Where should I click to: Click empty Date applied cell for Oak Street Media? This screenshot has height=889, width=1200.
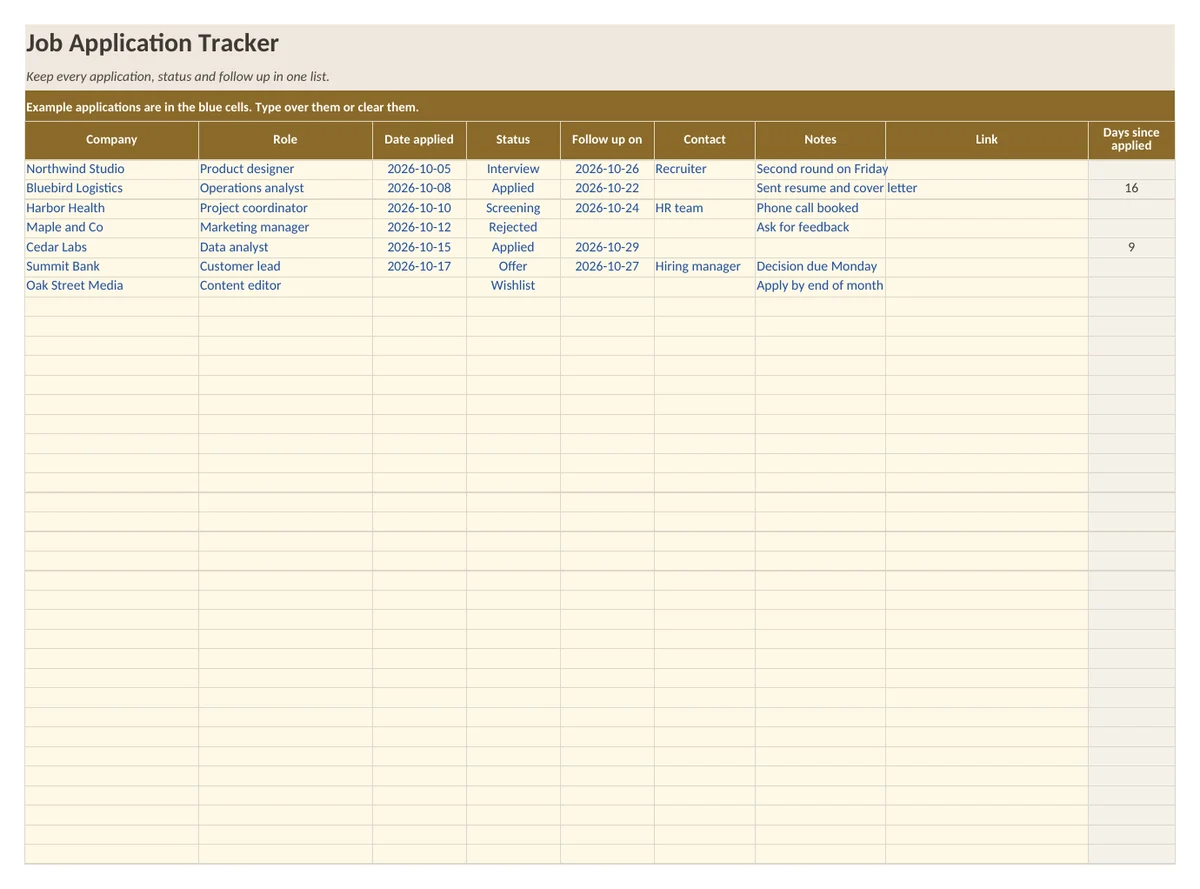[x=419, y=286]
